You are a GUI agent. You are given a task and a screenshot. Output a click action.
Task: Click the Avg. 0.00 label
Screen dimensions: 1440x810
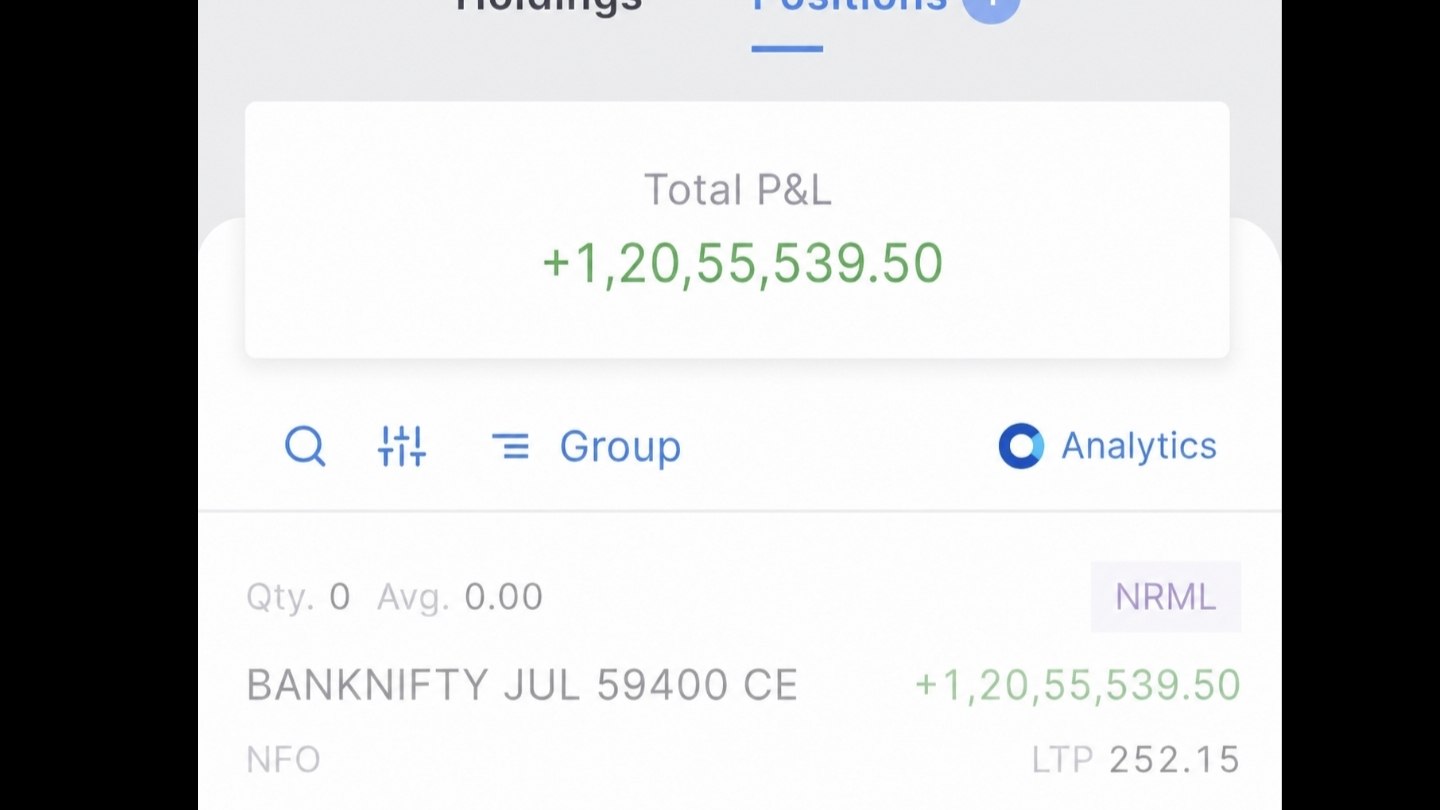[x=460, y=597]
